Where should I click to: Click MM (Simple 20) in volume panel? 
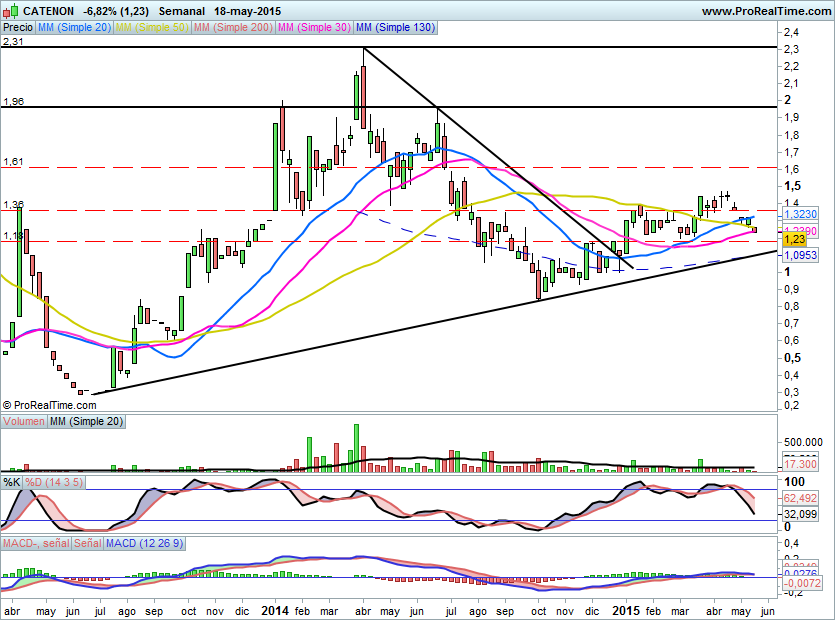[x=87, y=422]
